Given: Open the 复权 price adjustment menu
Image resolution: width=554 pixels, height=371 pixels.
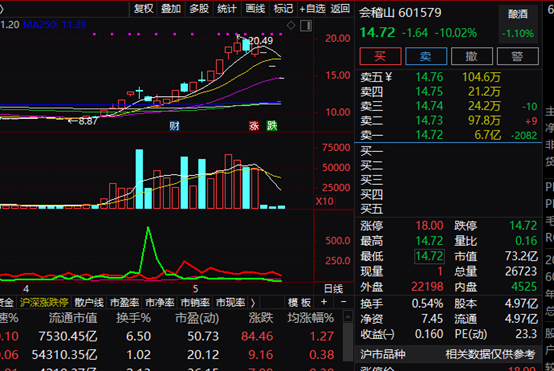Looking at the screenshot, I should pyautogui.click(x=143, y=8).
